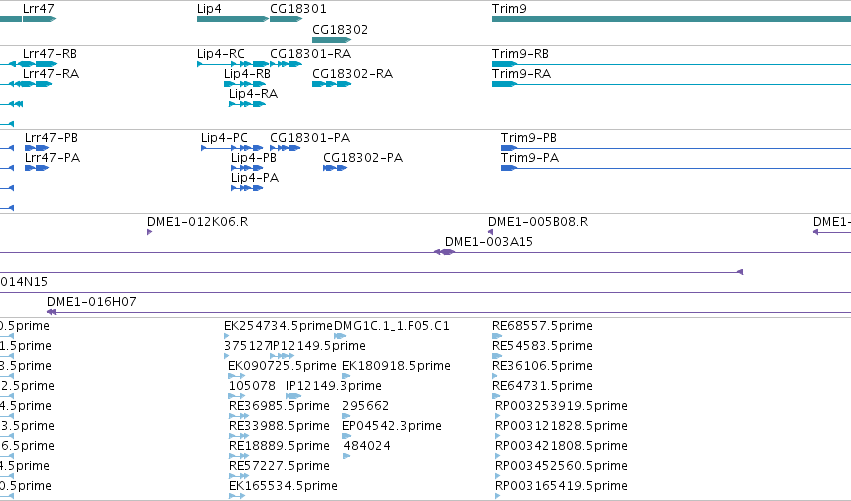Click the 295662 EST label
The image size is (851, 501).
pyautogui.click(x=366, y=406)
